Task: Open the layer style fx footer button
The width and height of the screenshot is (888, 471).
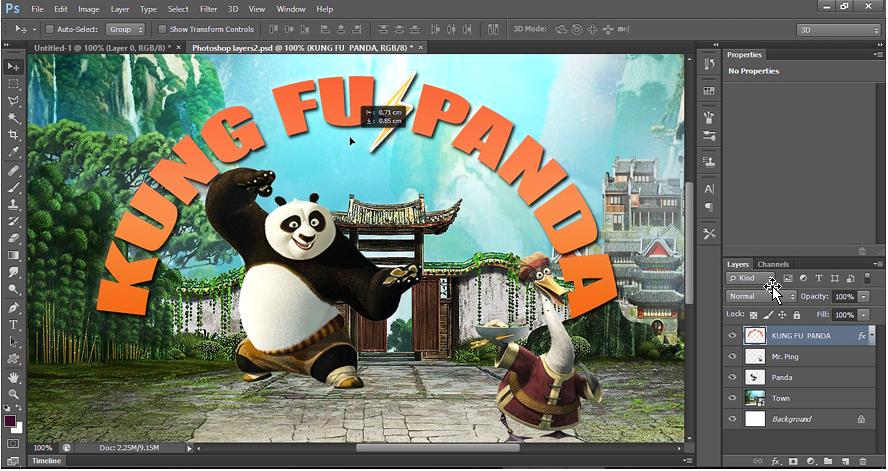Action: point(776,461)
